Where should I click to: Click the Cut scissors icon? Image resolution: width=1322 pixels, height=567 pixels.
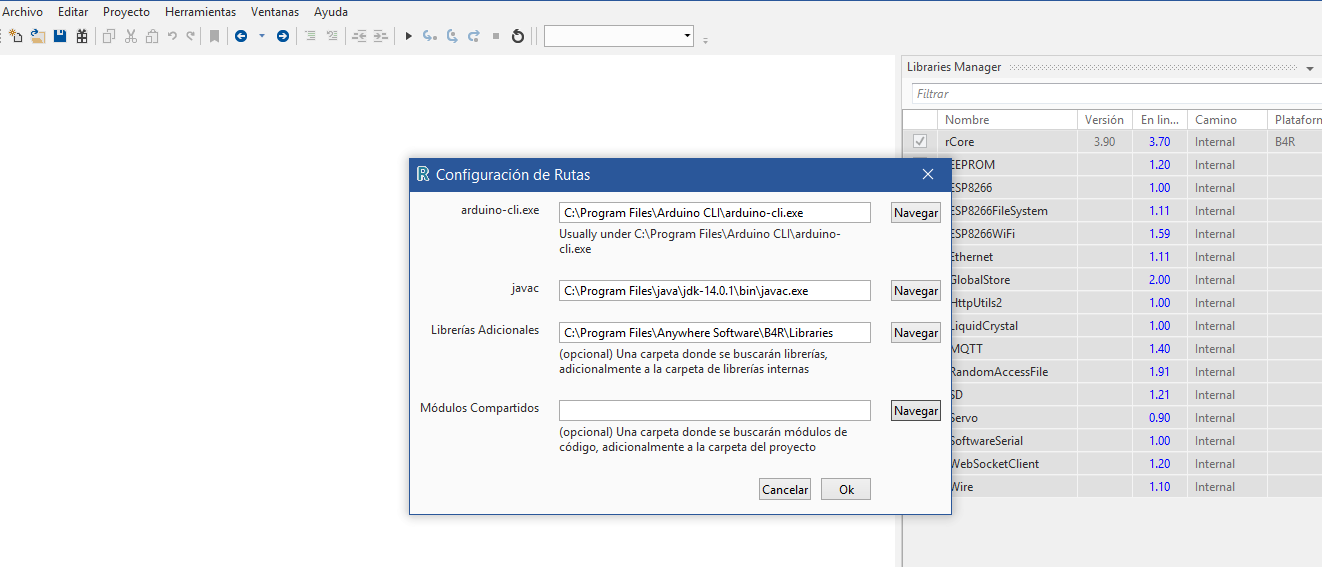(x=131, y=36)
